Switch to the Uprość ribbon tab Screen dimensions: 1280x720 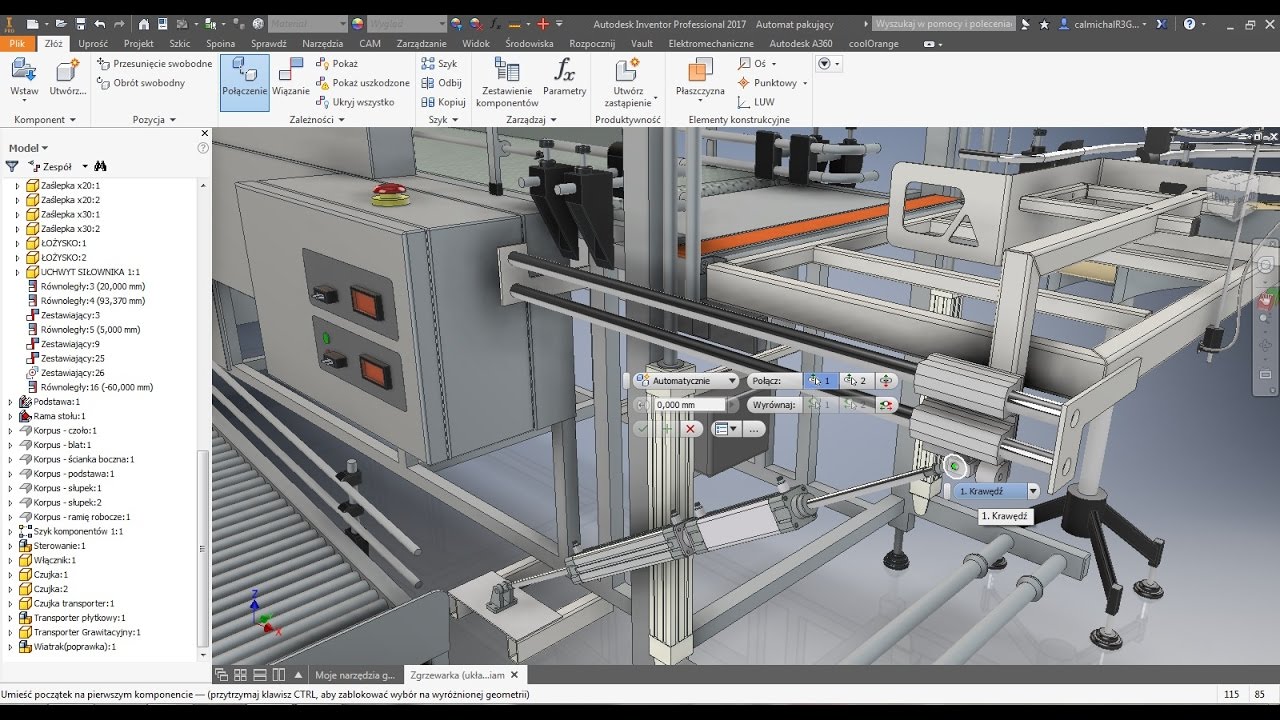pyautogui.click(x=93, y=43)
